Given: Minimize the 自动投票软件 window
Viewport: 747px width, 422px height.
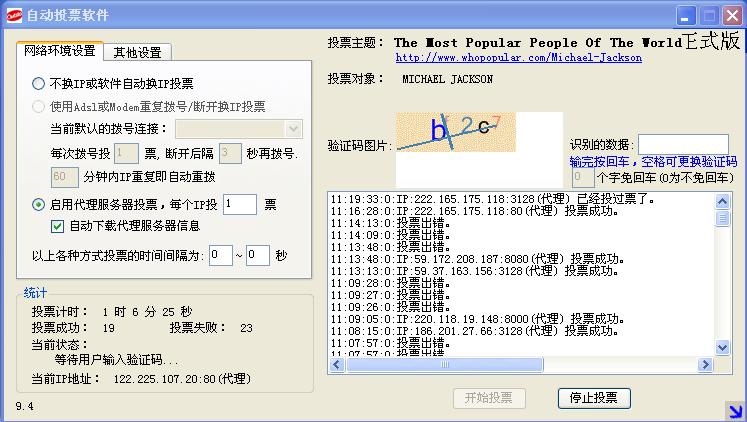Looking at the screenshot, I should (686, 16).
